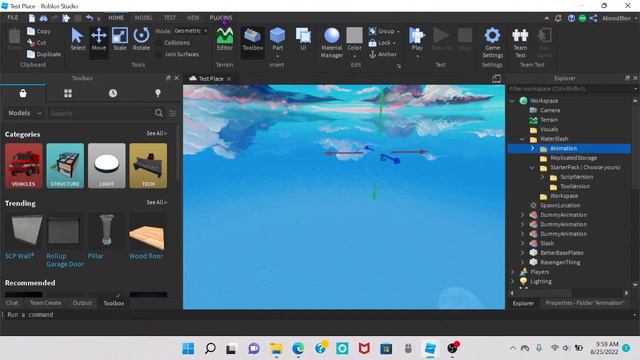Screen dimensions: 640x360
Task: Open the Group dropdown arrow
Action: click(x=398, y=31)
